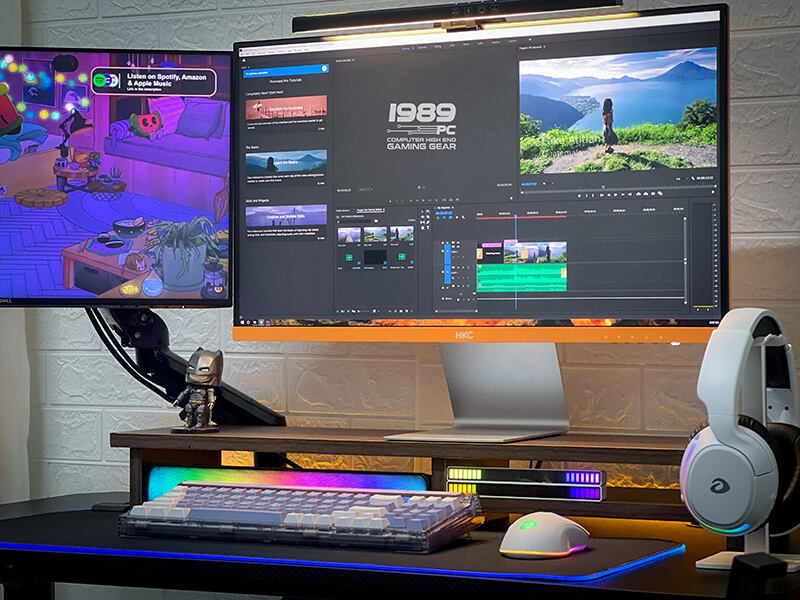Open Creative and Stylistic Edits tutorial card
The width and height of the screenshot is (800, 600).
tap(286, 216)
